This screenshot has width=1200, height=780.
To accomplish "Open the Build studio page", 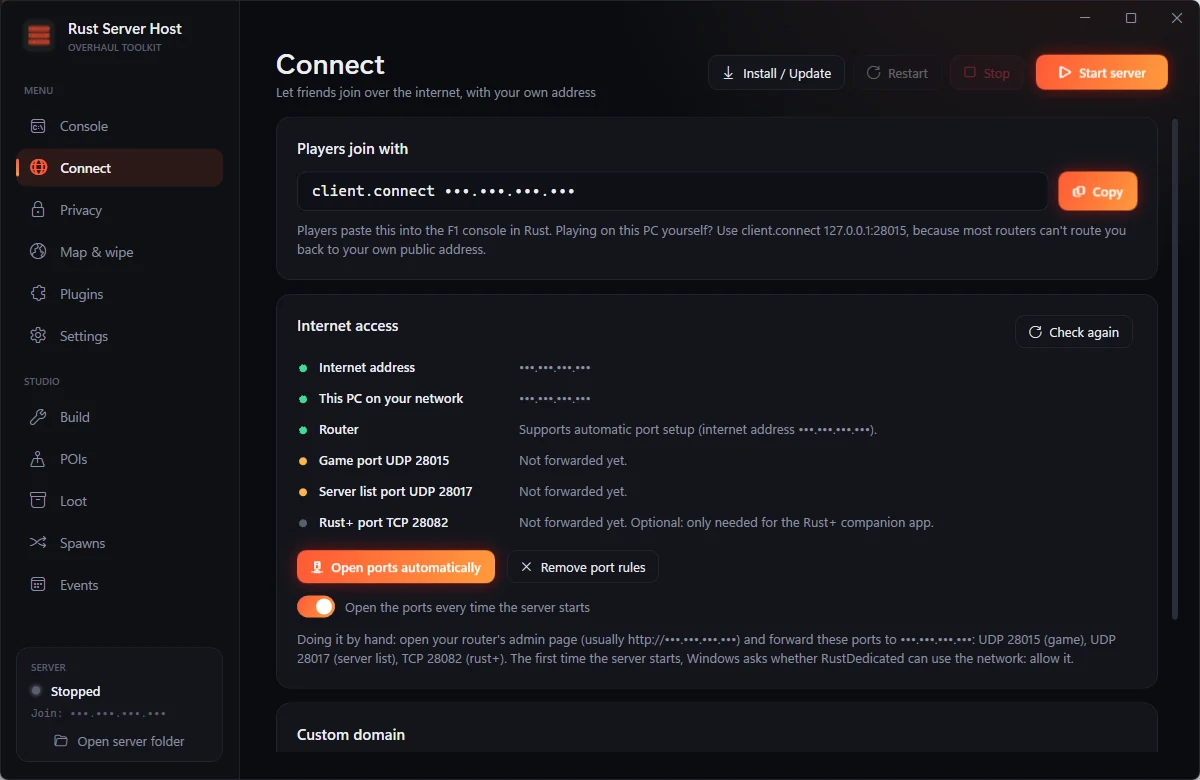I will (x=119, y=417).
